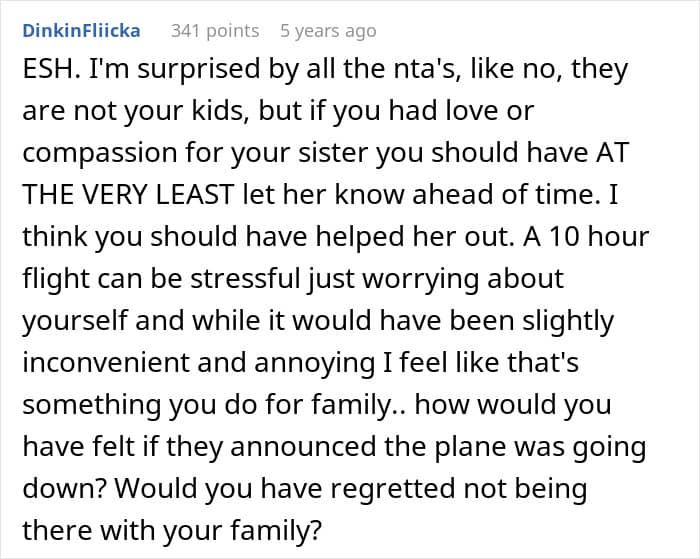The height and width of the screenshot is (559, 700).
Task: Click the words 'annoying I feel like that's'
Action: (417, 363)
